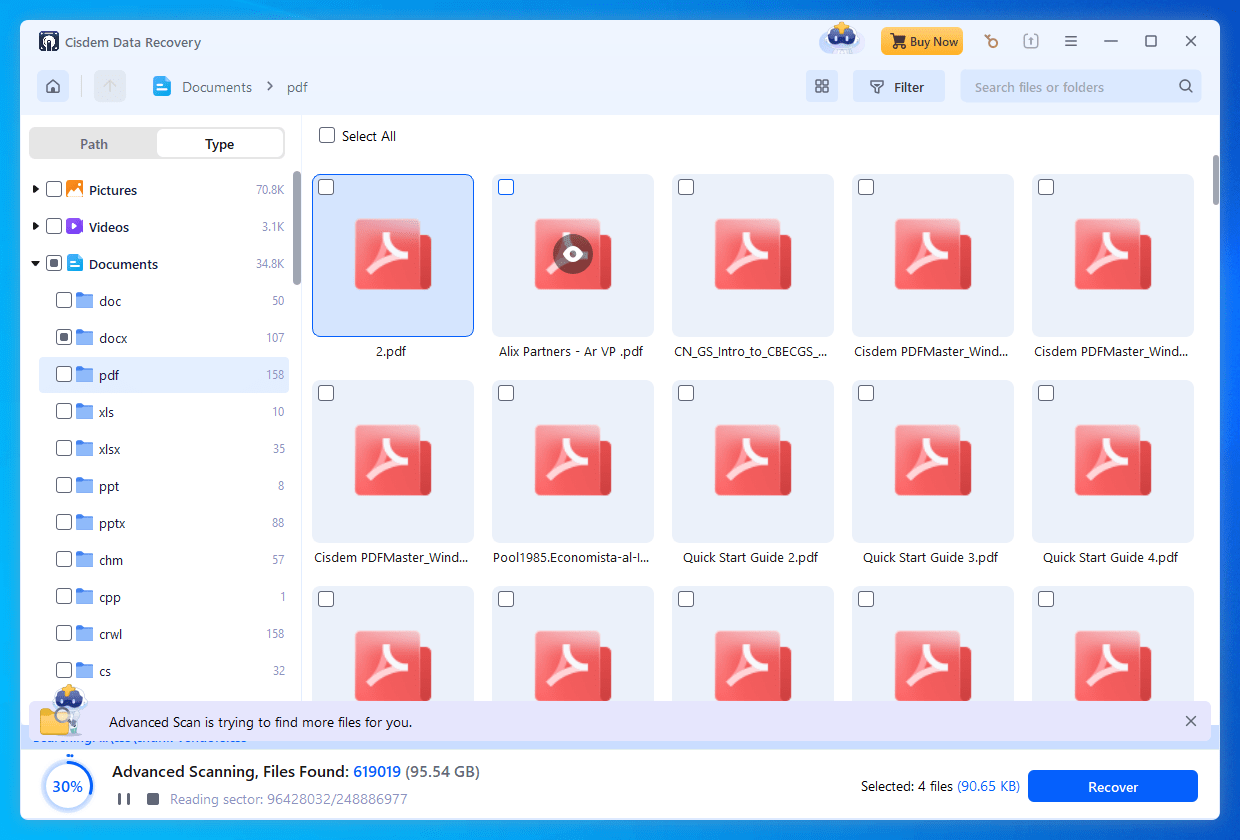The width and height of the screenshot is (1240, 840).
Task: Stop the advanced scan
Action: click(153, 799)
